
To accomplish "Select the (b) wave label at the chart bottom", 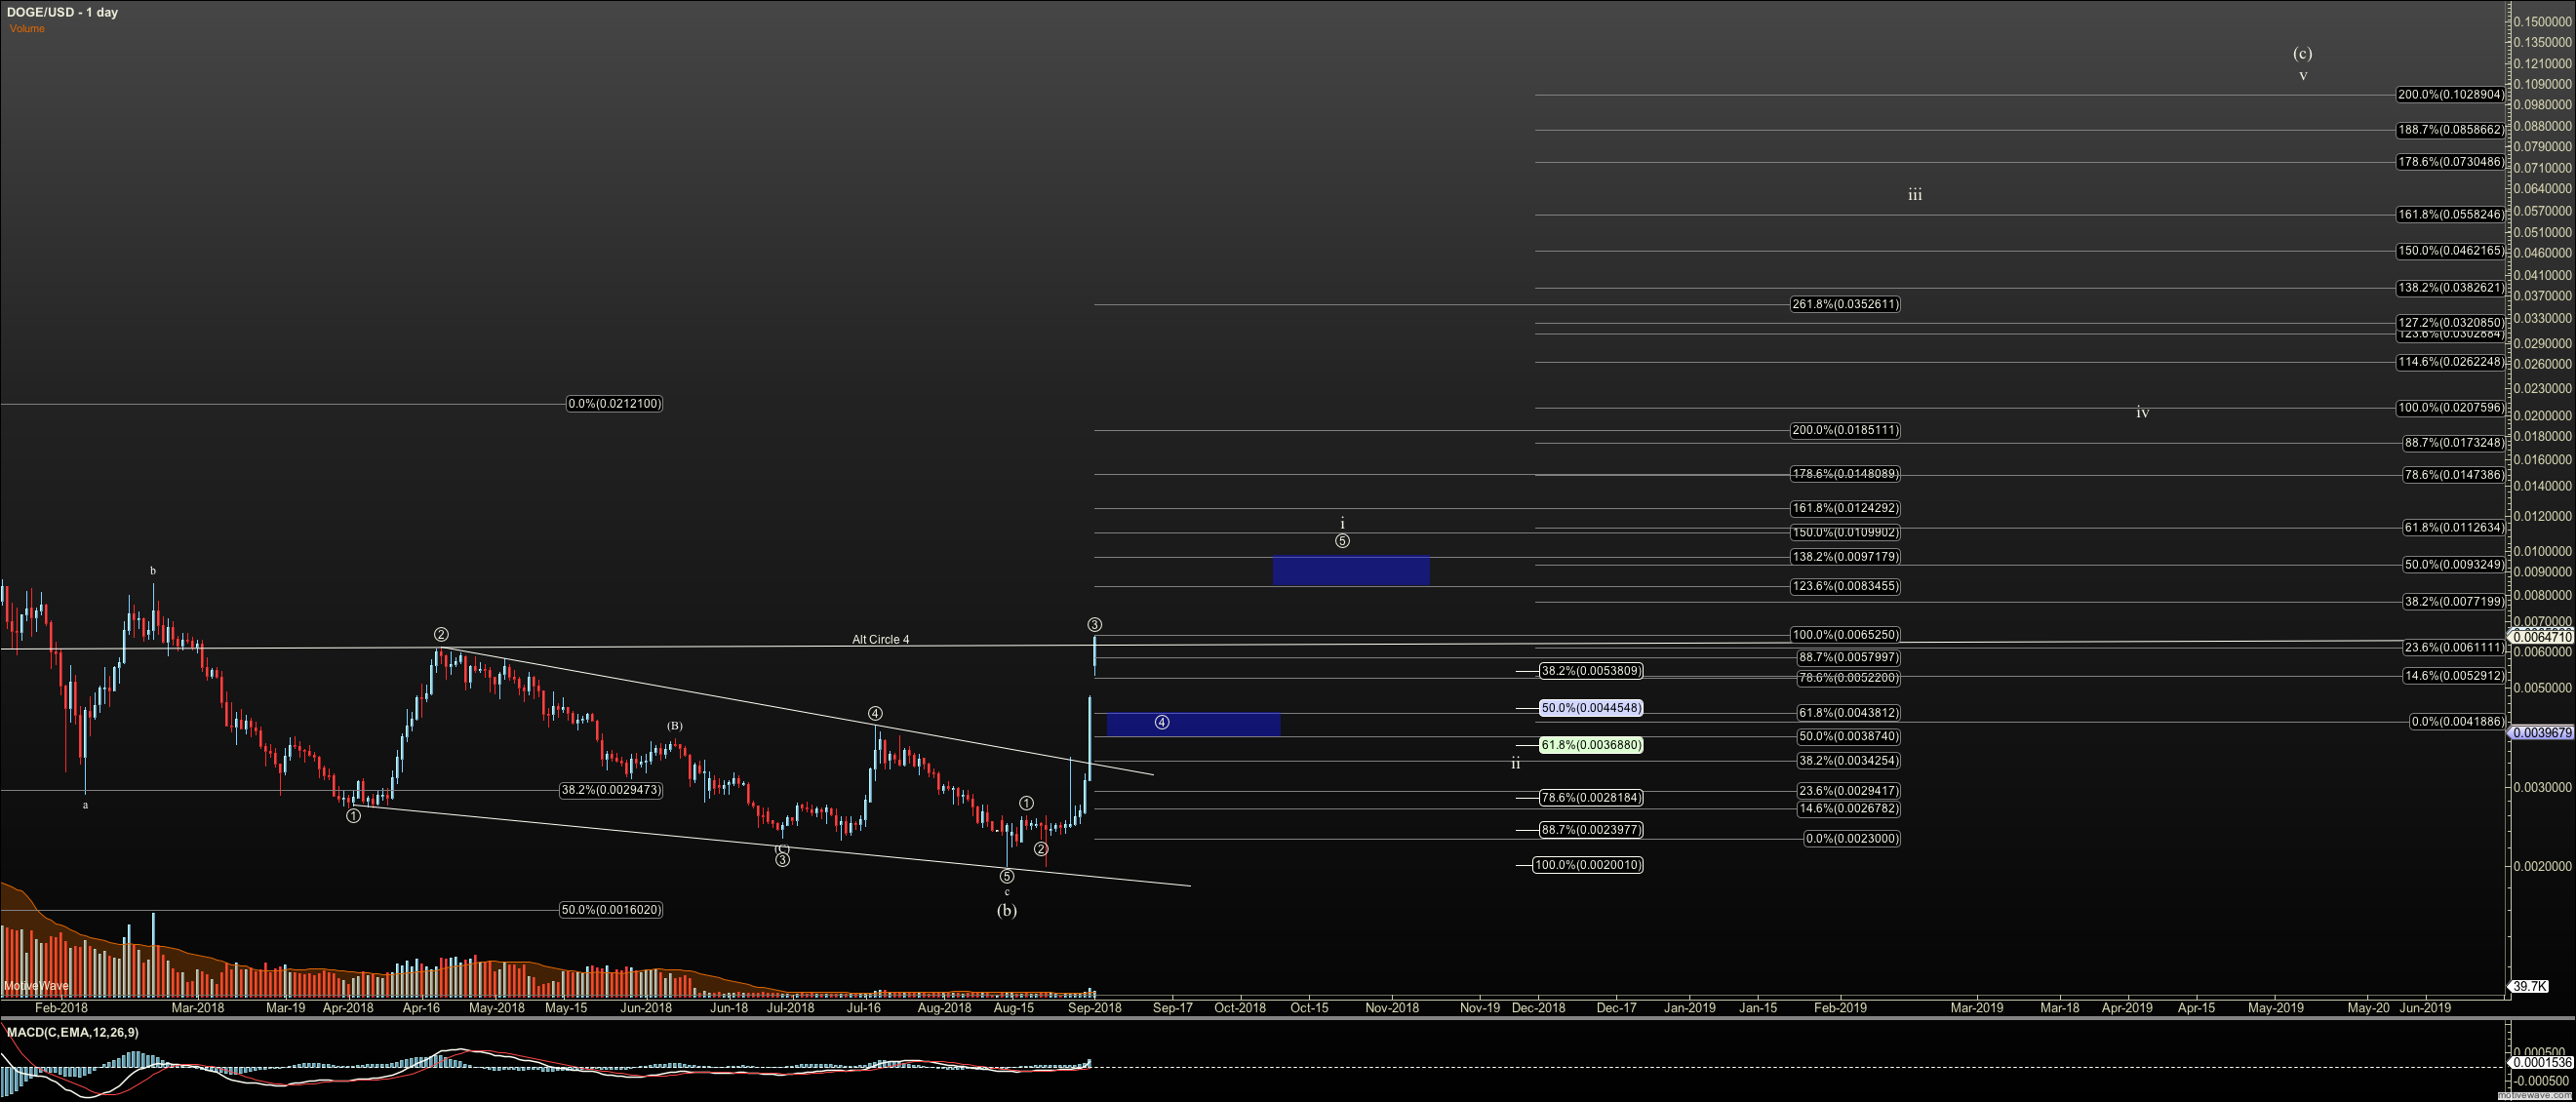I will click(x=1006, y=910).
